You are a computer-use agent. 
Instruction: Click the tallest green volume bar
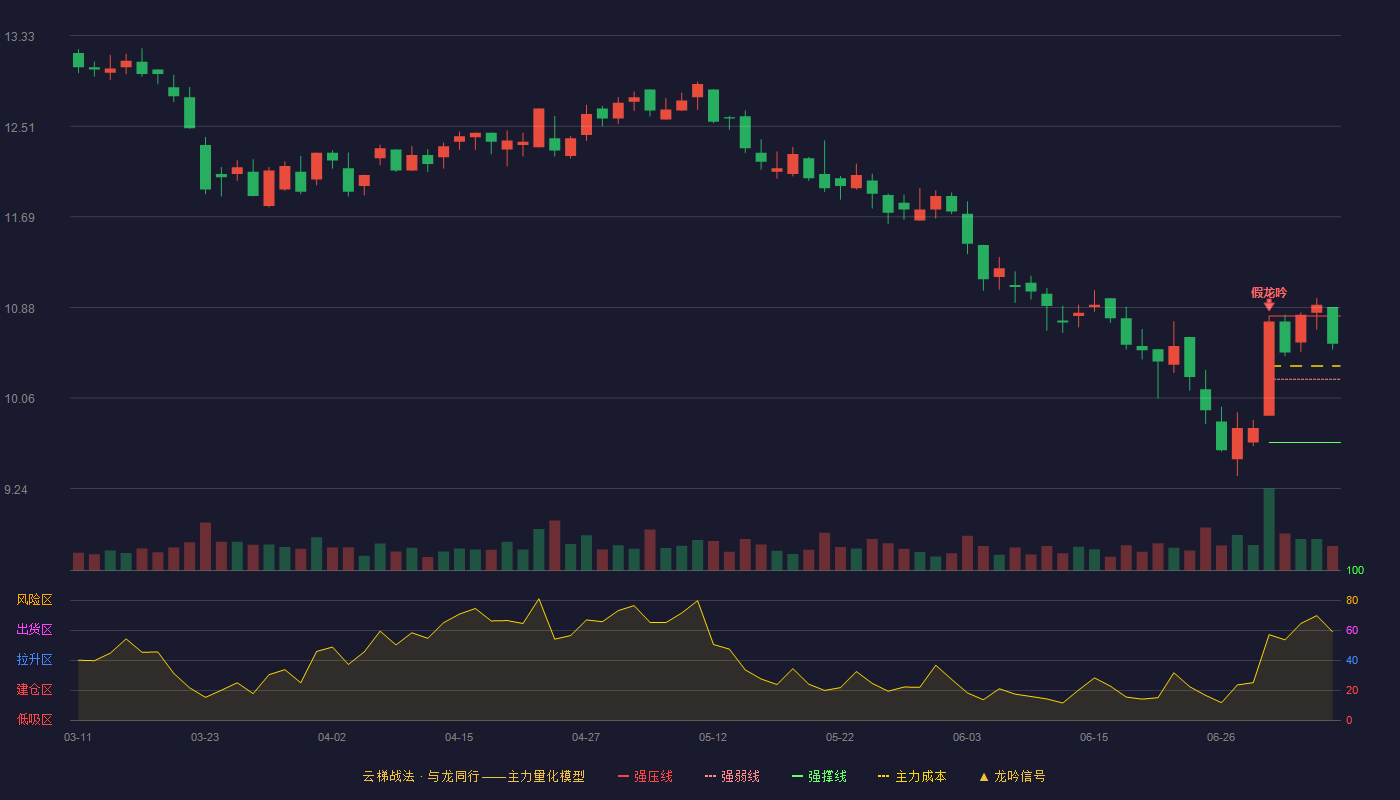click(x=1269, y=529)
